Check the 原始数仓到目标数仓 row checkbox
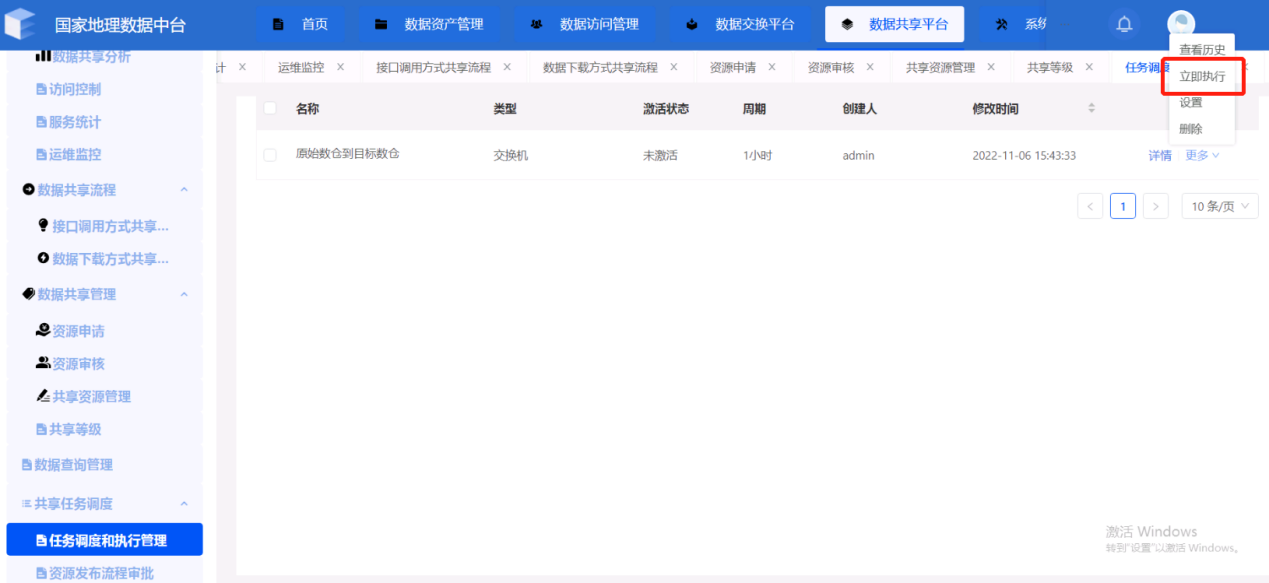 pos(270,155)
